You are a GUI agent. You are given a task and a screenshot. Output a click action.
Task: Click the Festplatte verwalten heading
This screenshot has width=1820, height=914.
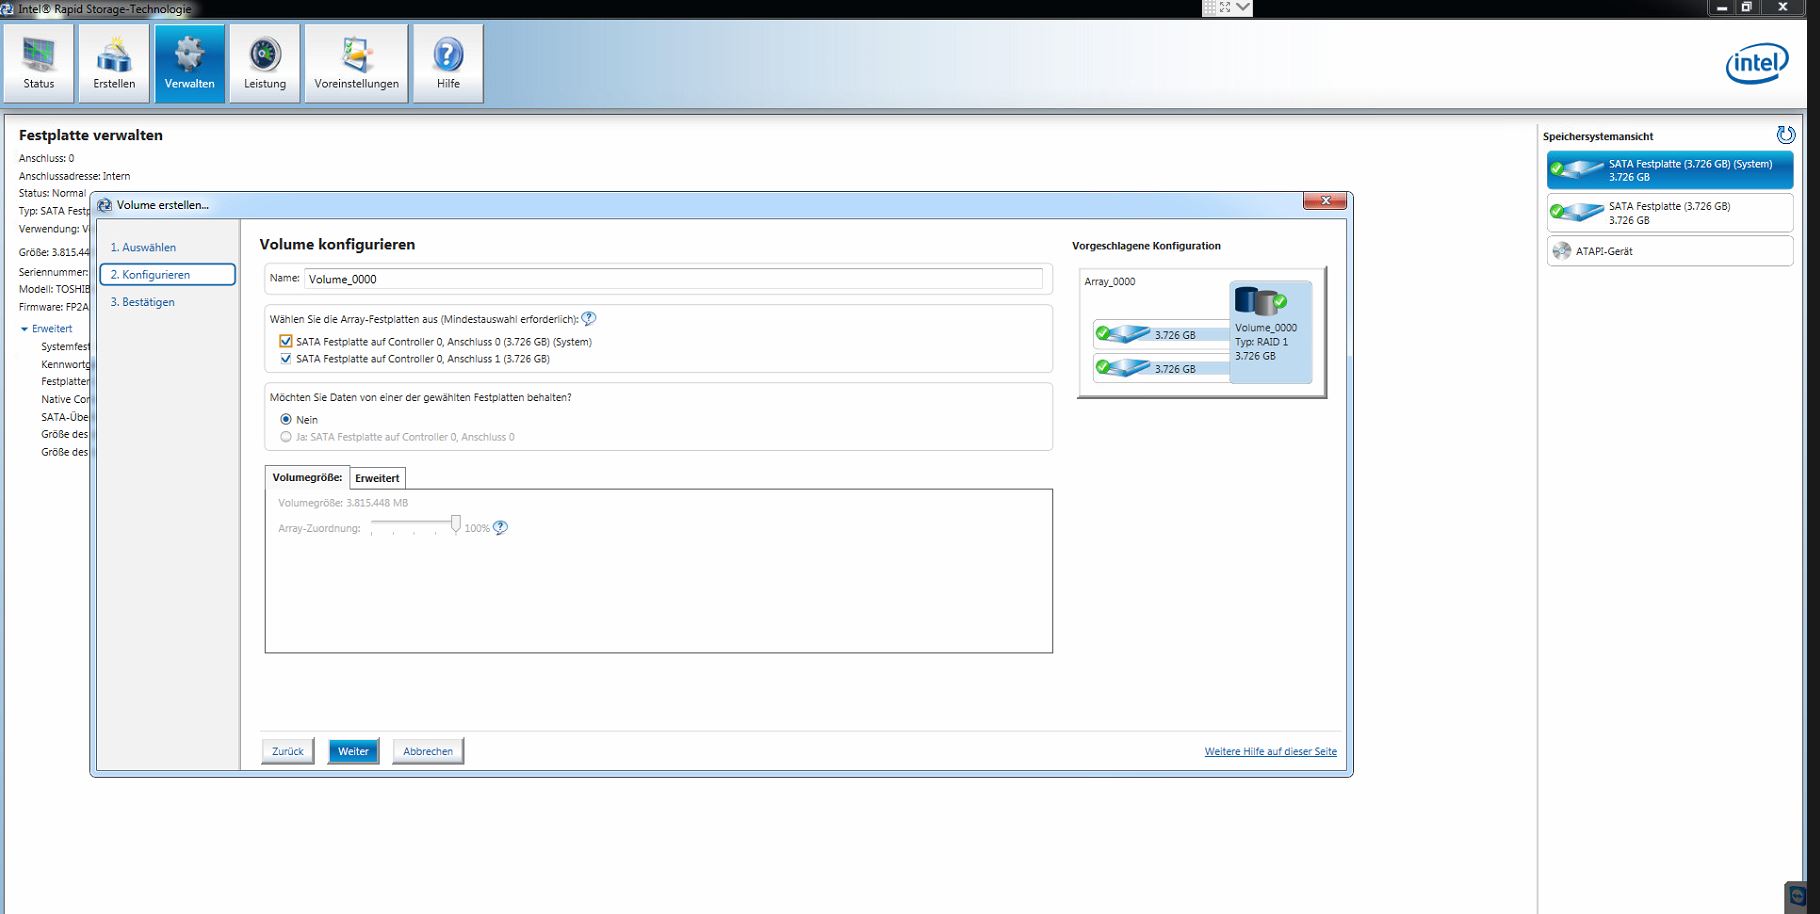91,135
